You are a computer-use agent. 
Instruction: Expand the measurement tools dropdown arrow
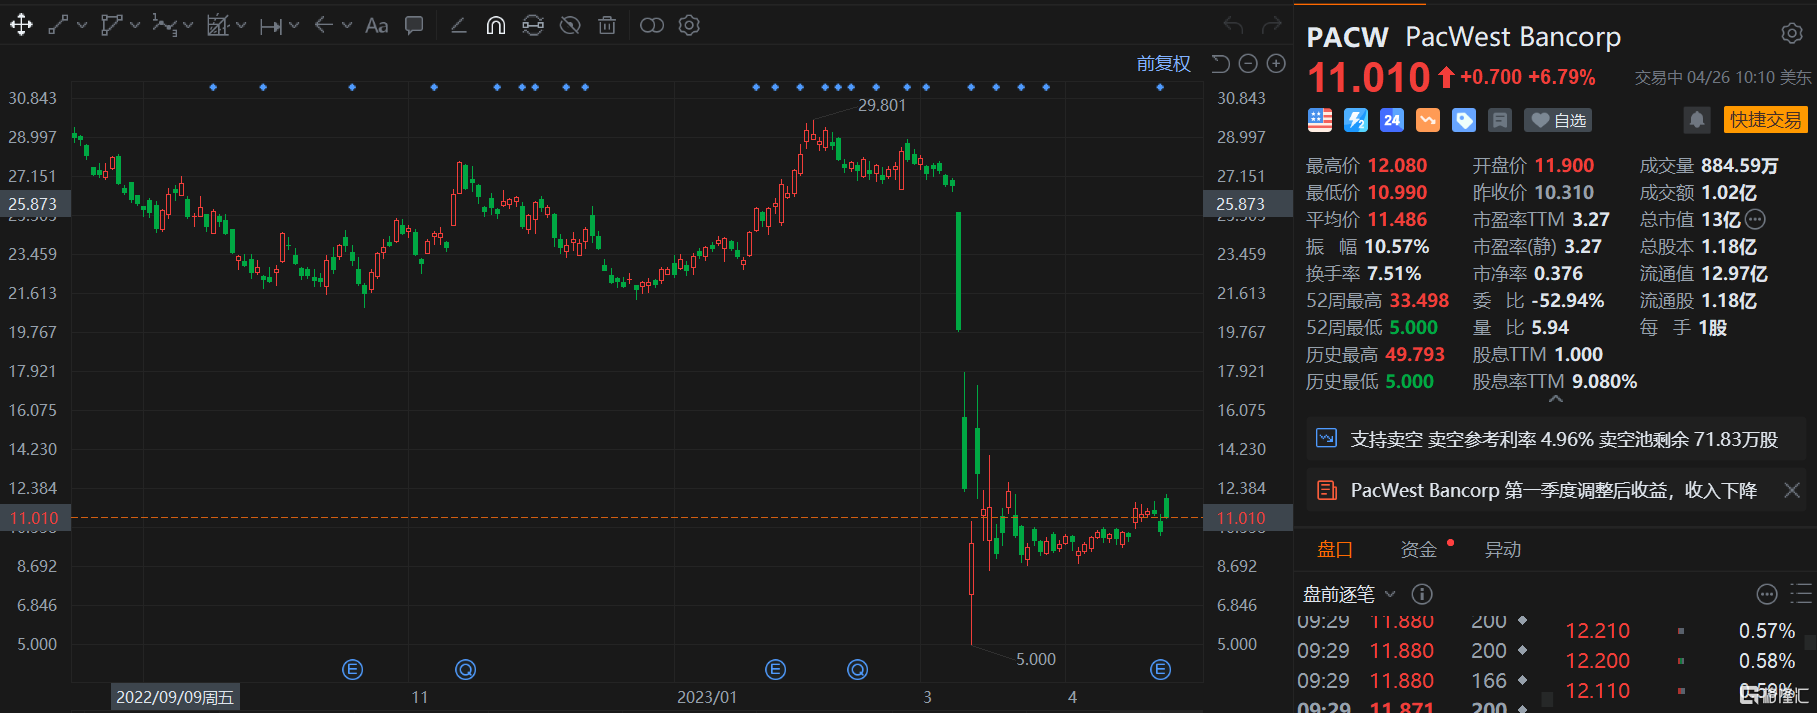[293, 25]
